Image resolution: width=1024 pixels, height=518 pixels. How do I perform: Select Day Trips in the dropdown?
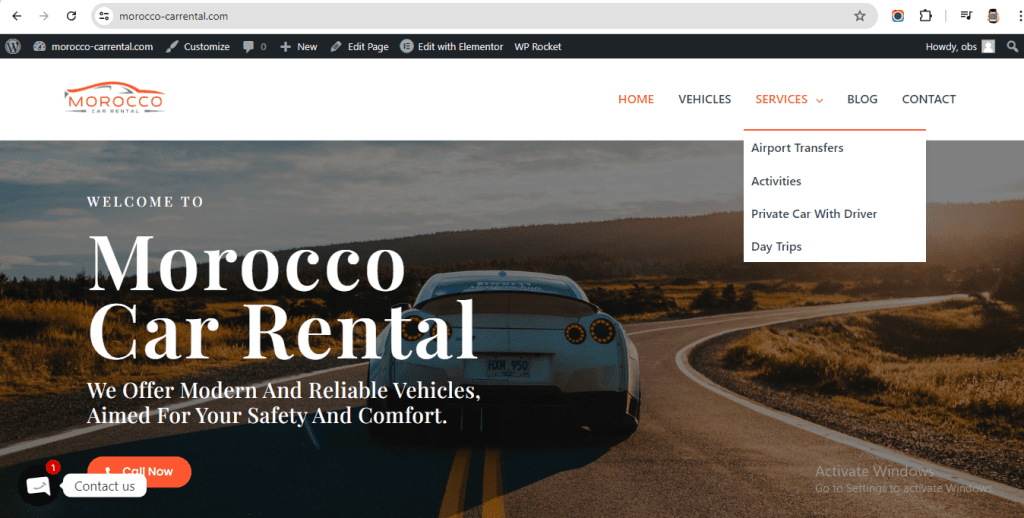click(776, 246)
